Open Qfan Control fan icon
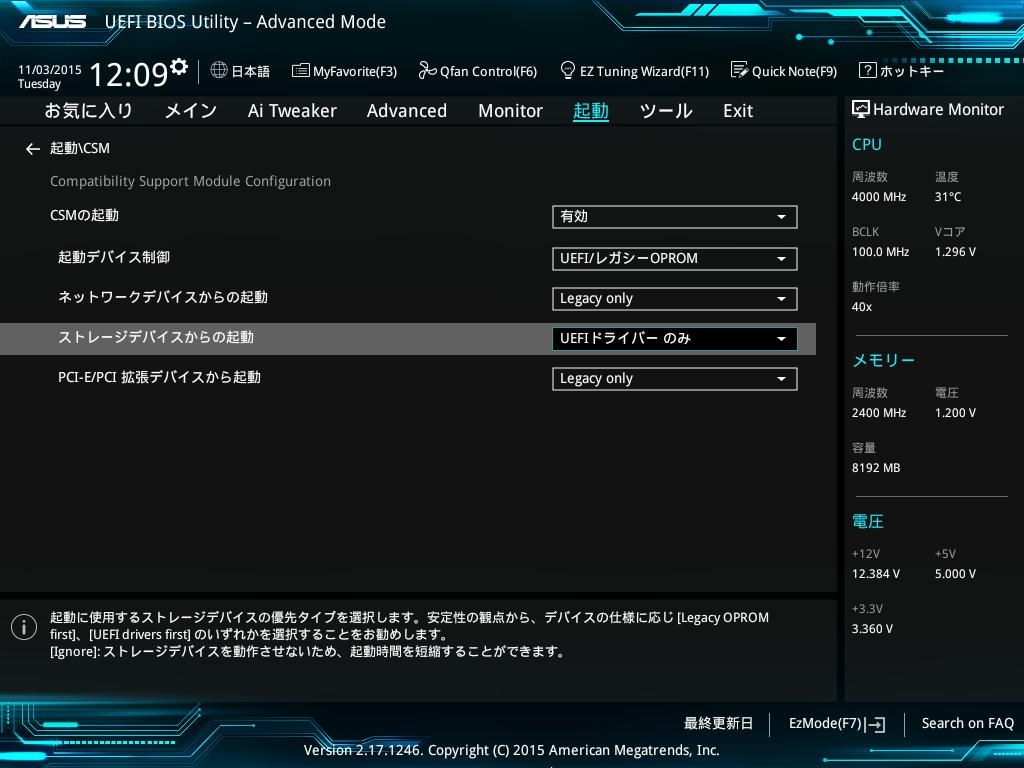This screenshot has height=768, width=1024. click(x=427, y=70)
